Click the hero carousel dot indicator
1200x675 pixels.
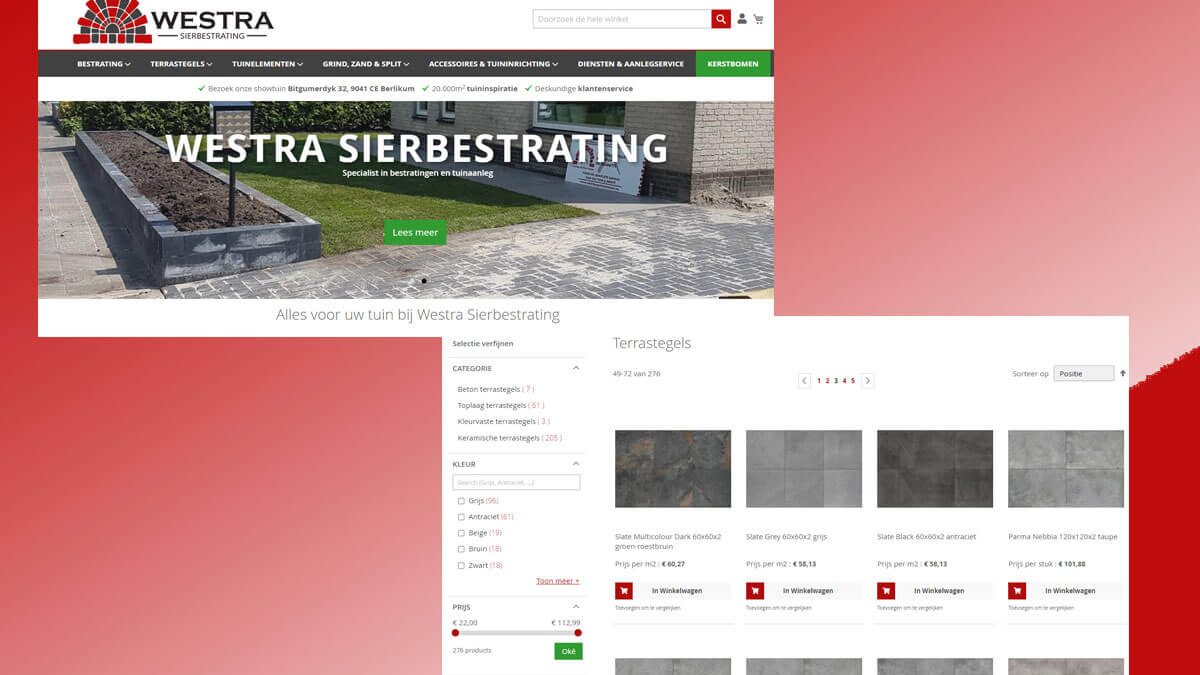pos(424,281)
